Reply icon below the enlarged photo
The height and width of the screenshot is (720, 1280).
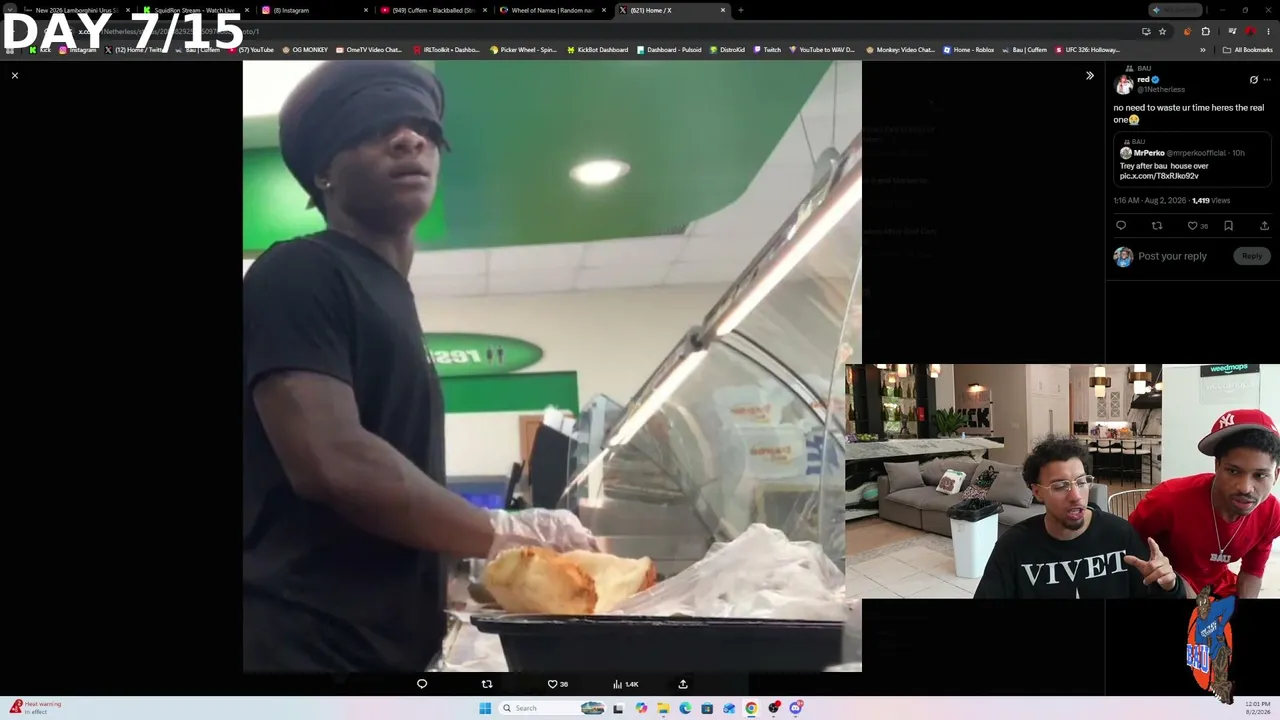(x=422, y=684)
